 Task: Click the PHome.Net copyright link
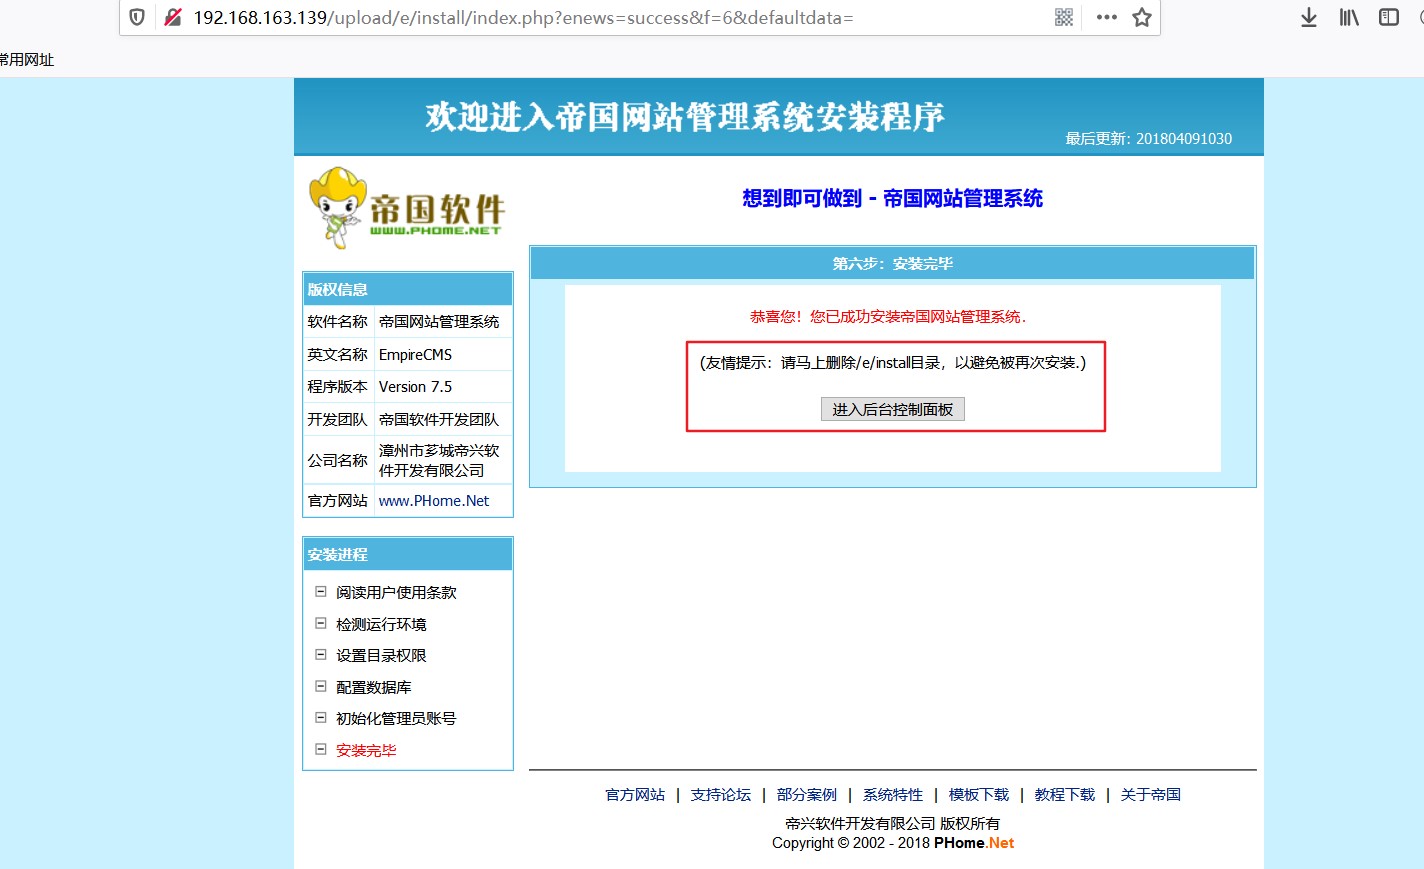[974, 843]
